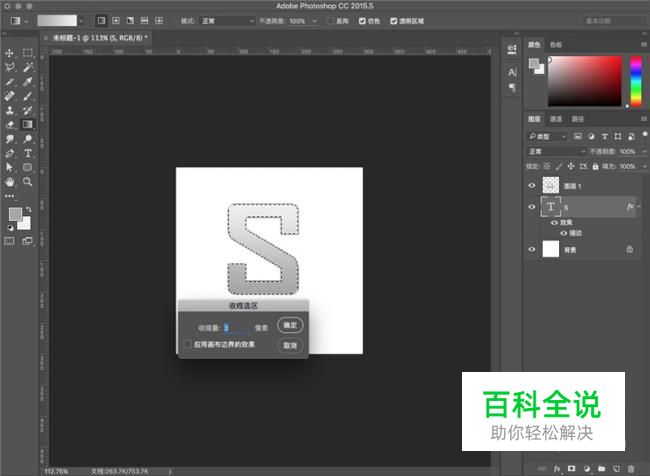Reset default foreground and background colors
Screen dimensions: 650x476
(10, 228)
